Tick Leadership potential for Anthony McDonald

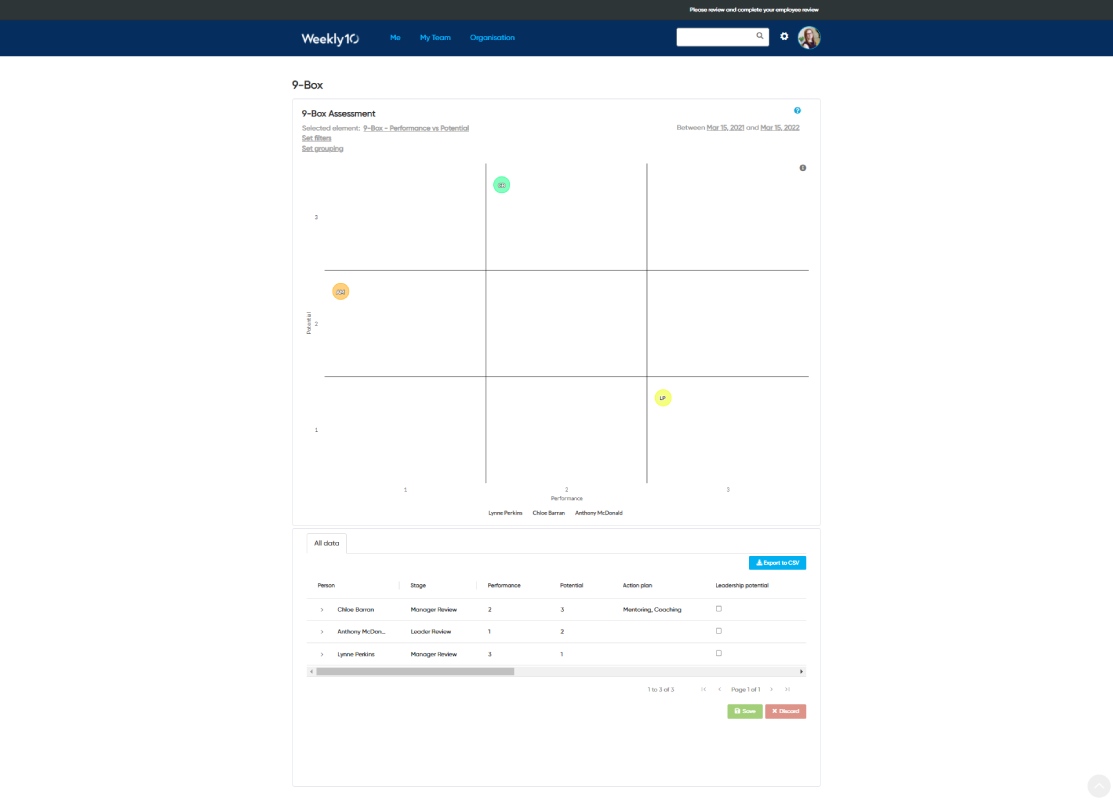coord(719,631)
